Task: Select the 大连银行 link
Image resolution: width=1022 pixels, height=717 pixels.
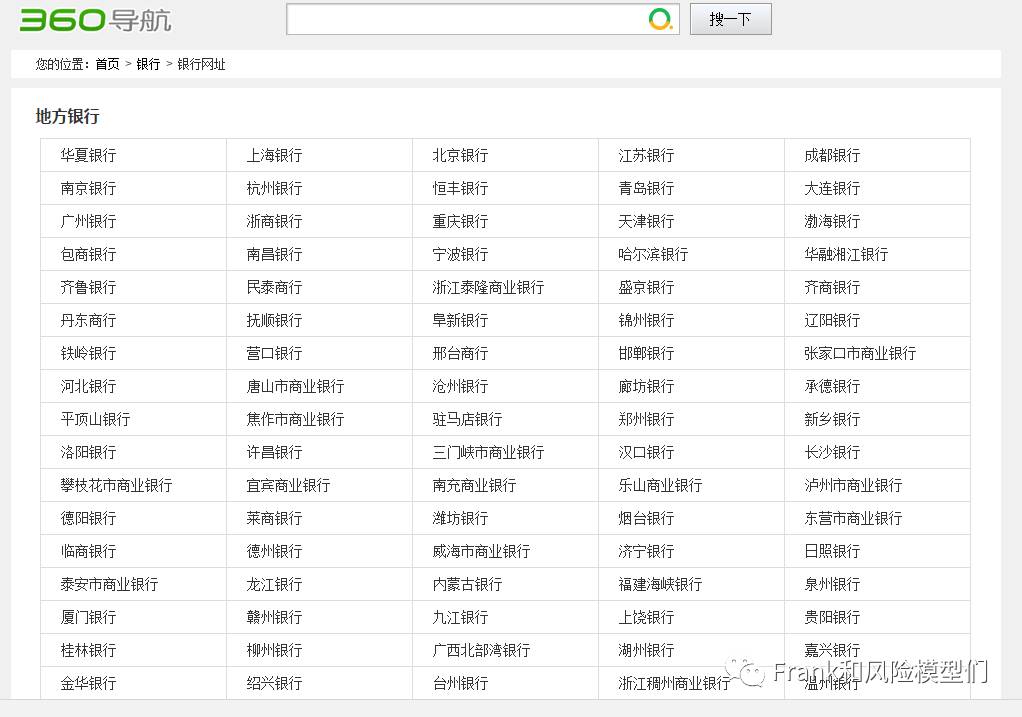Action: pos(832,188)
